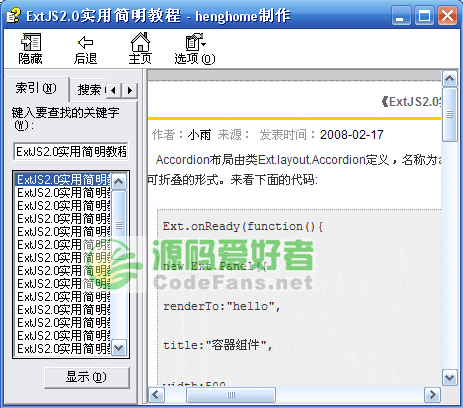
Task: Click content pane scroll-up arrow
Action: pos(449,79)
